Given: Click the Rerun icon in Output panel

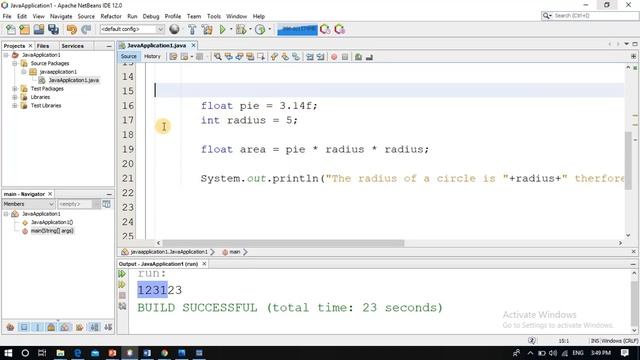Looking at the screenshot, I should click(x=122, y=274).
